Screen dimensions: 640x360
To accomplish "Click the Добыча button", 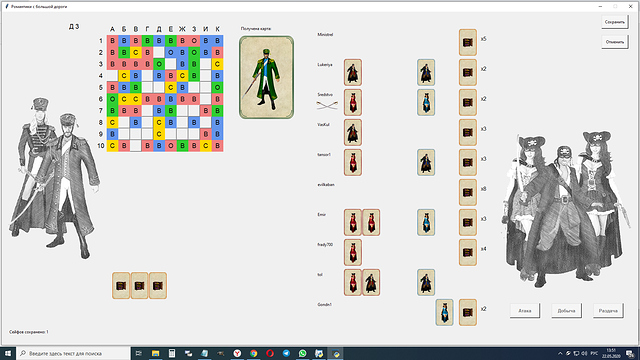I will click(x=567, y=311).
